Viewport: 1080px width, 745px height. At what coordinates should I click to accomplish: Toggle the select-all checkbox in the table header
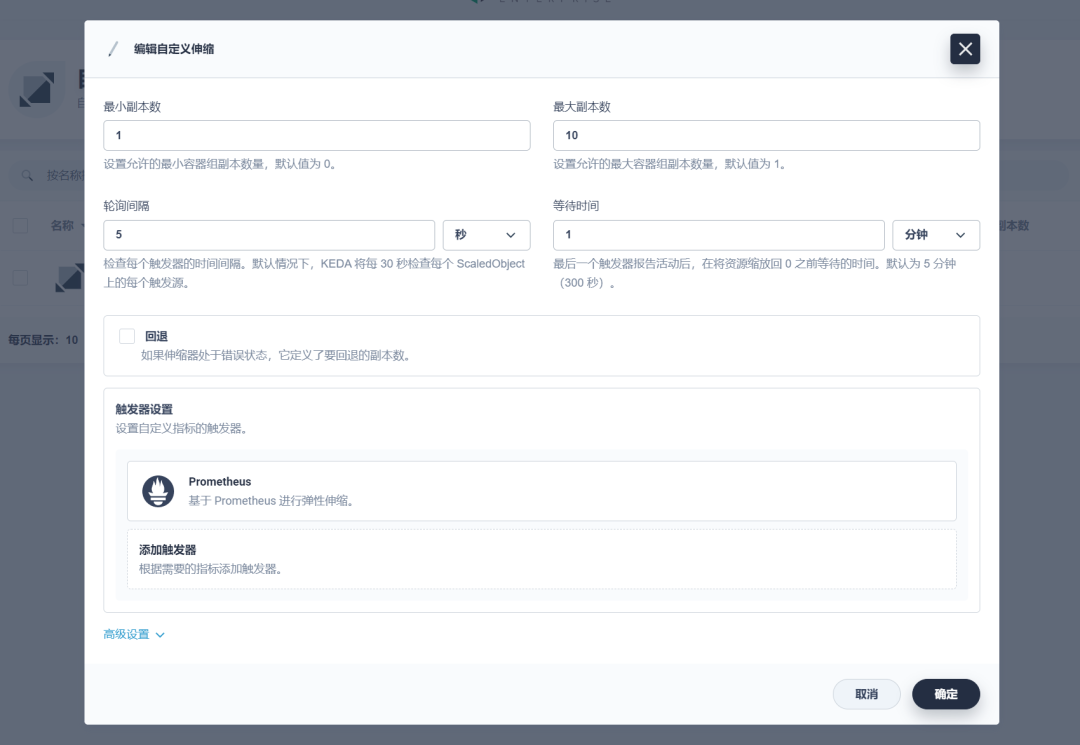click(x=19, y=225)
